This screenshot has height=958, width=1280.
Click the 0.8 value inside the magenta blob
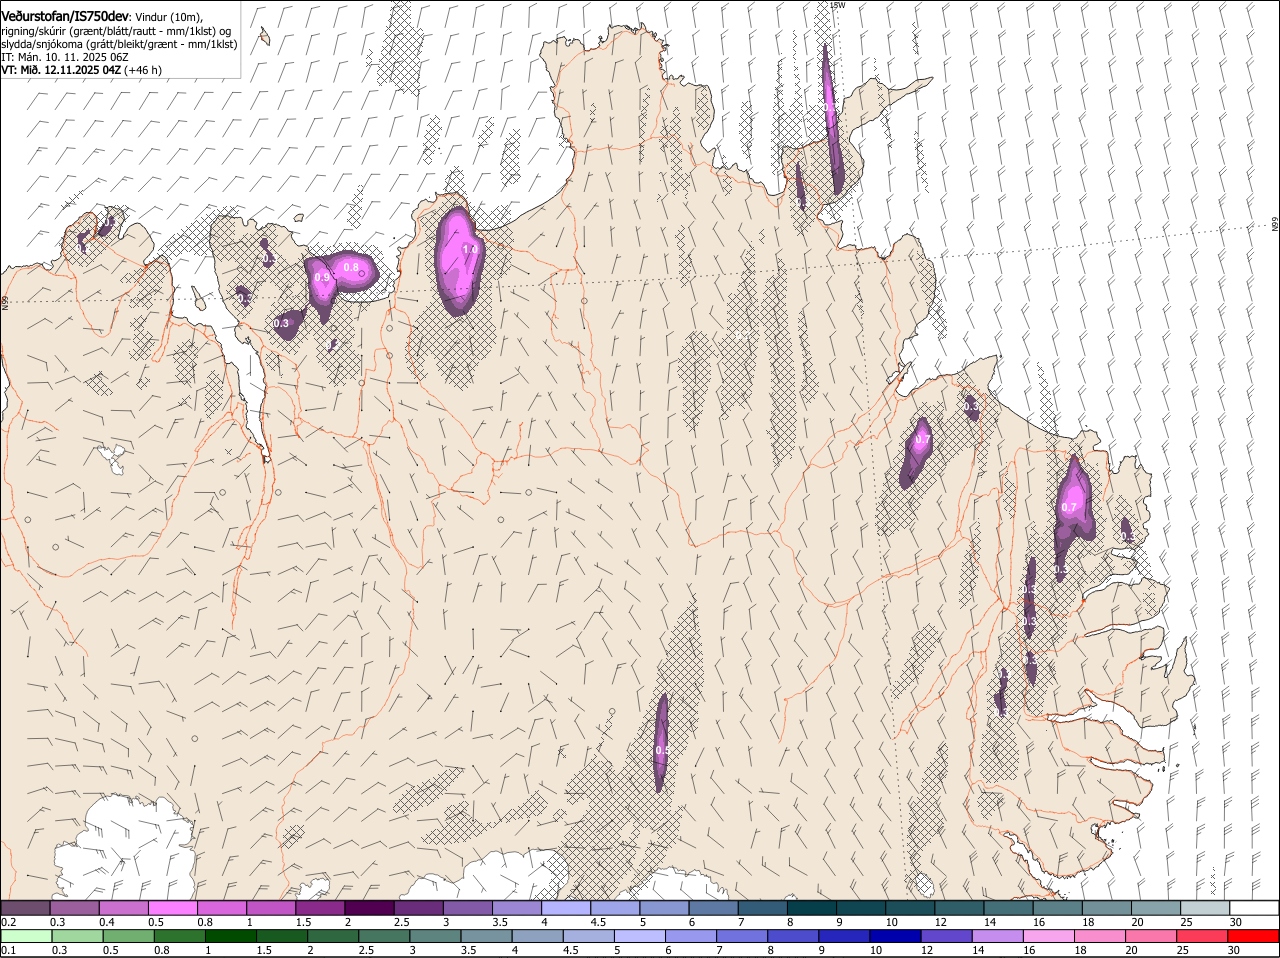coord(351,267)
